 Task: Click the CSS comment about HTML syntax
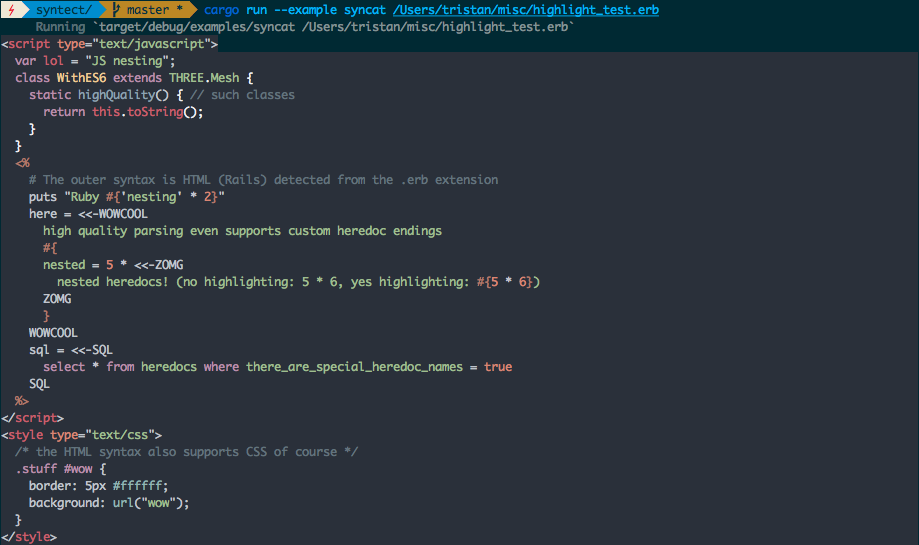[x=186, y=452]
